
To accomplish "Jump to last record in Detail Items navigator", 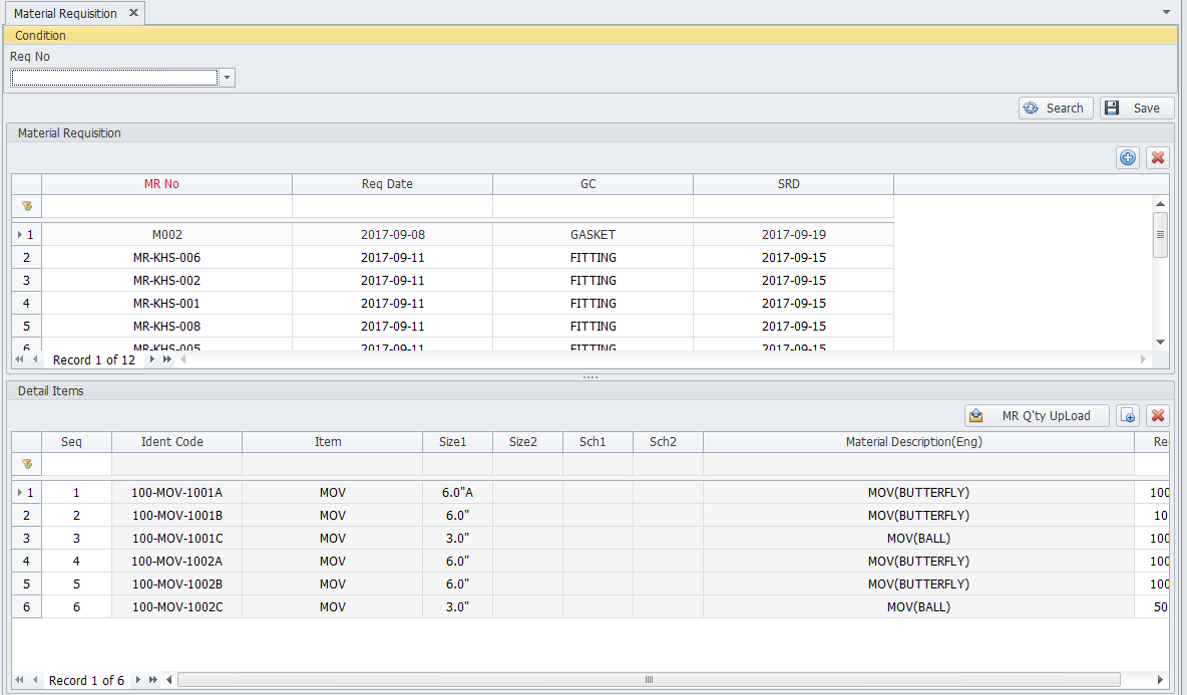I will click(x=153, y=680).
